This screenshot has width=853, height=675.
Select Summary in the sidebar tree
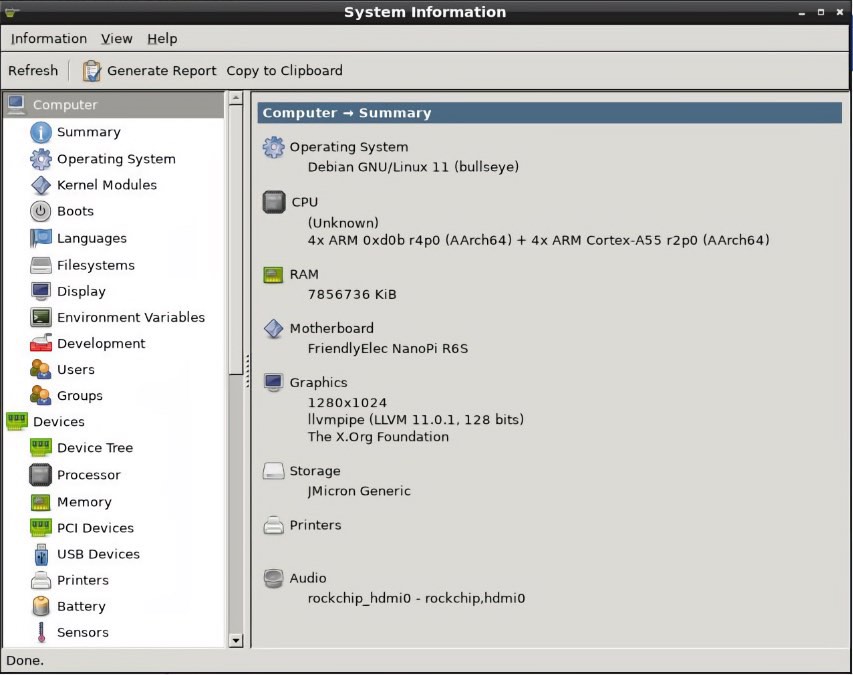(89, 132)
